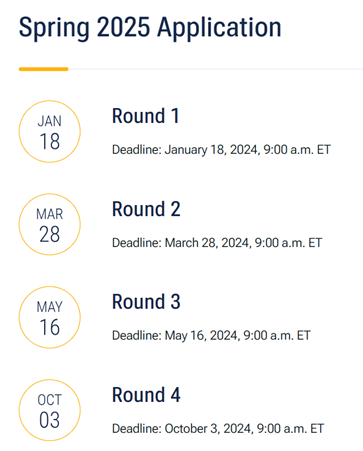Image resolution: width=363 pixels, height=451 pixels.
Task: Click the OCT 03 date circle
Action: [50, 410]
